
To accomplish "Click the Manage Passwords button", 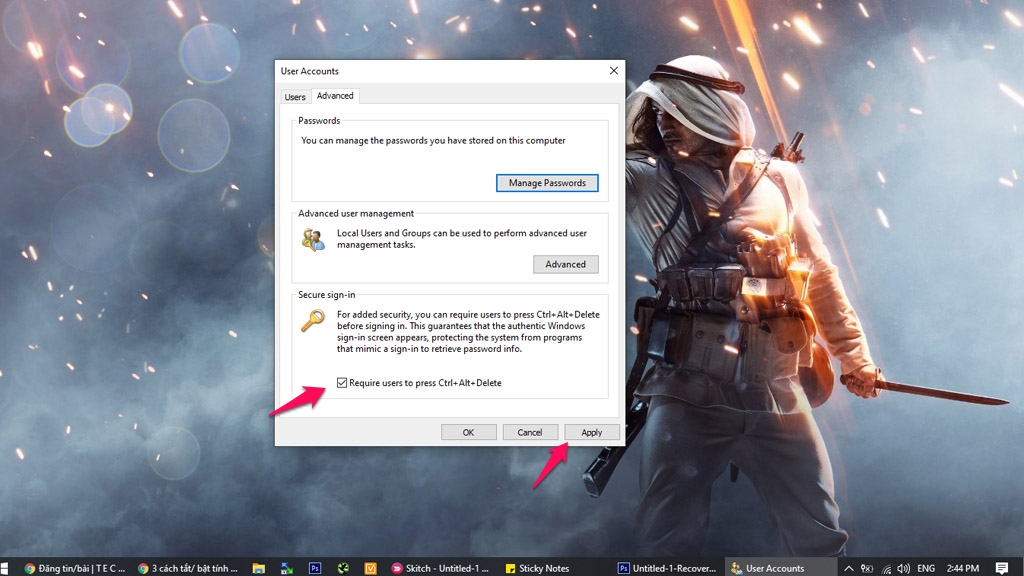I will point(547,183).
